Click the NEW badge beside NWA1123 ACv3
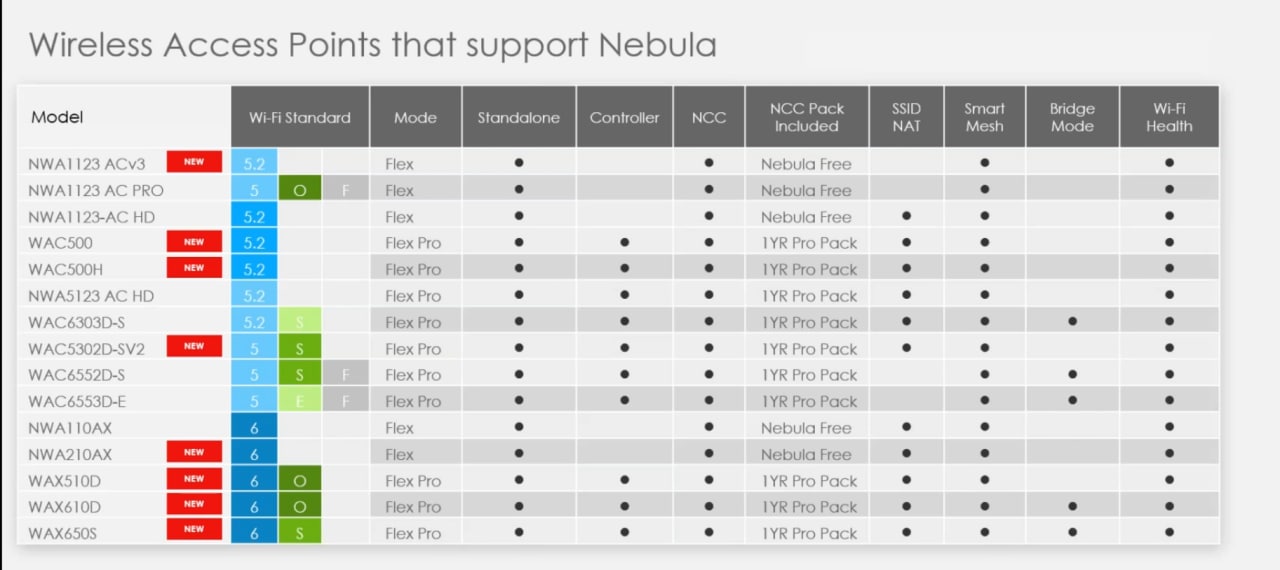Screen dimensions: 1280x570 [194, 162]
